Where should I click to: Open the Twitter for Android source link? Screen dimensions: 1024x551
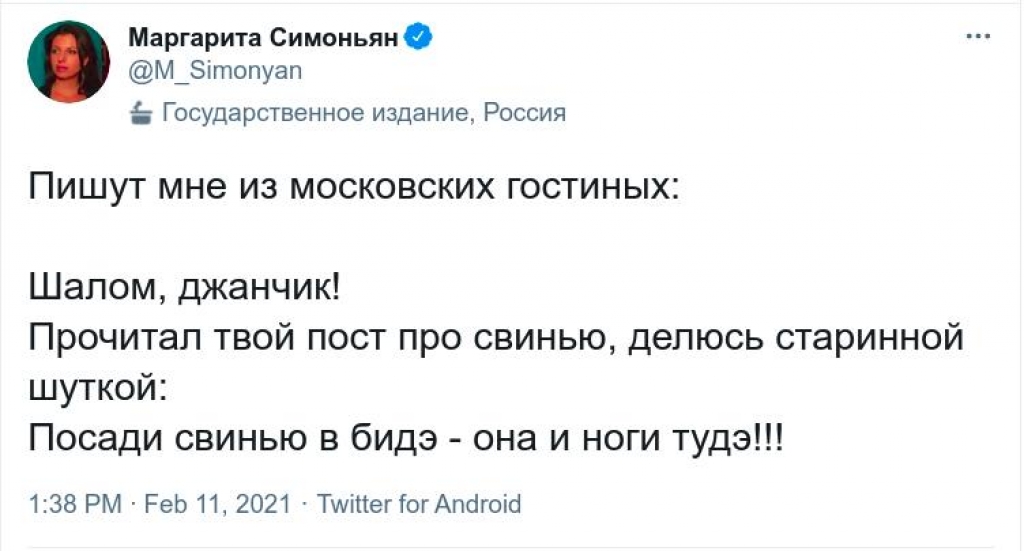coord(419,504)
